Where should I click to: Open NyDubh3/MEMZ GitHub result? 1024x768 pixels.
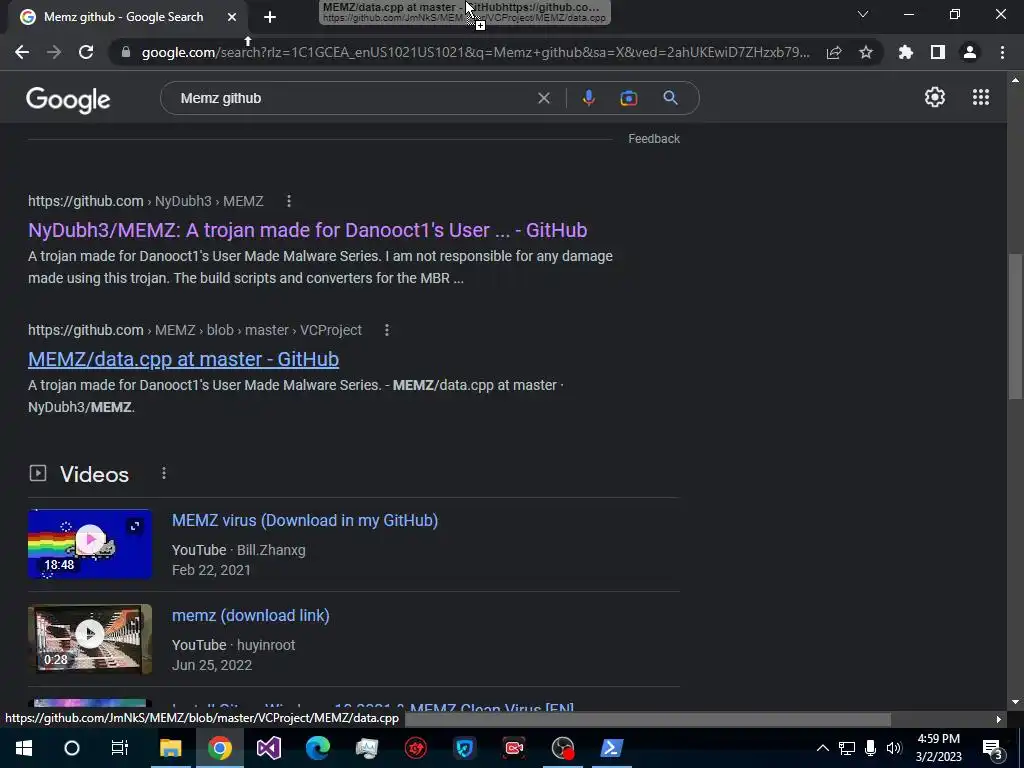pyautogui.click(x=308, y=230)
